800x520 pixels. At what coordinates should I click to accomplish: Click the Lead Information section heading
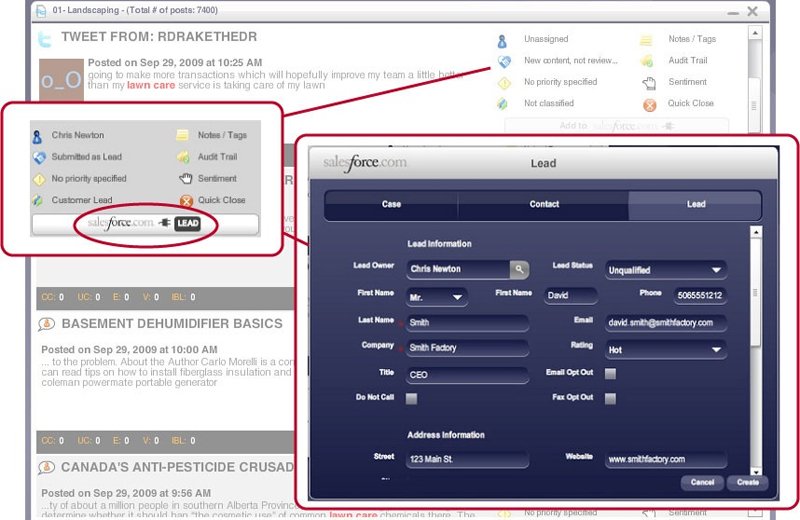tap(439, 244)
